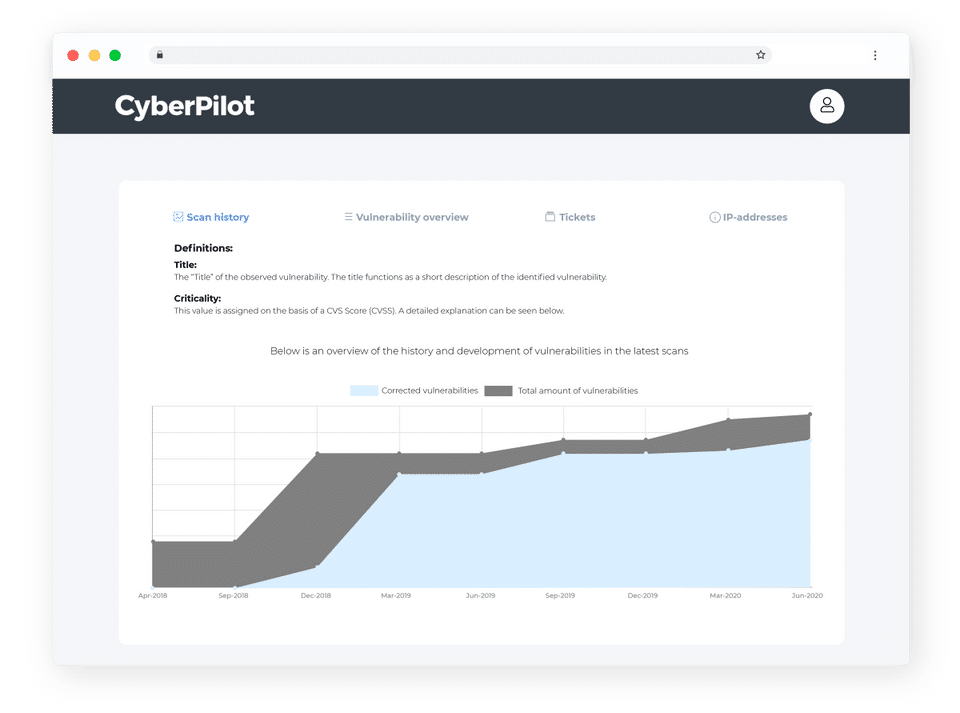Click the IP-addresses info icon
Screen dimensions: 960x713
coord(714,217)
